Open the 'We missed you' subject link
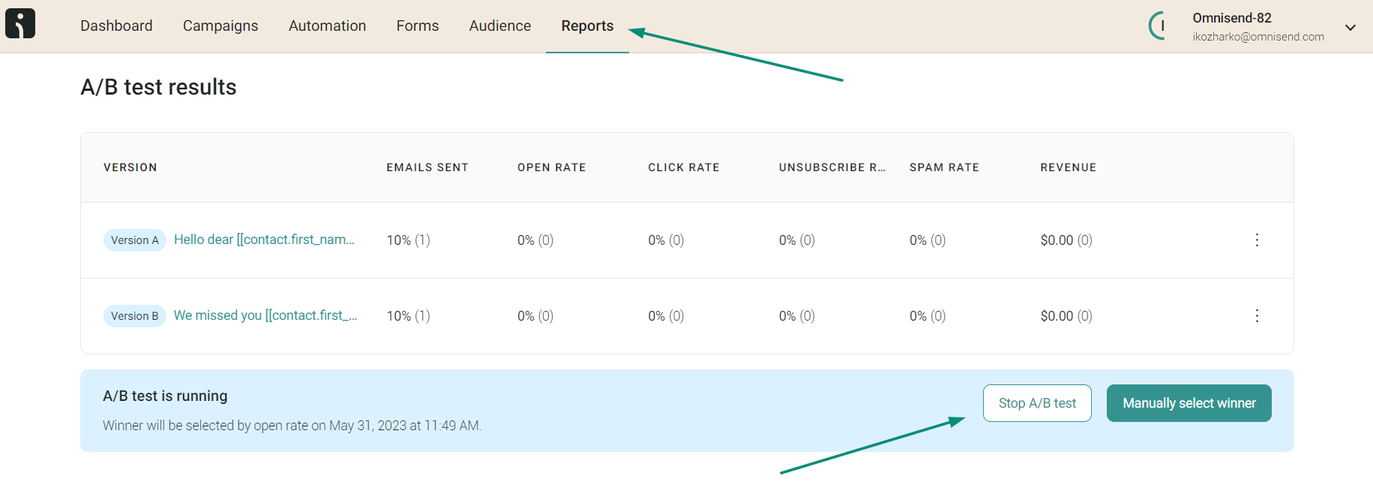 (x=265, y=316)
